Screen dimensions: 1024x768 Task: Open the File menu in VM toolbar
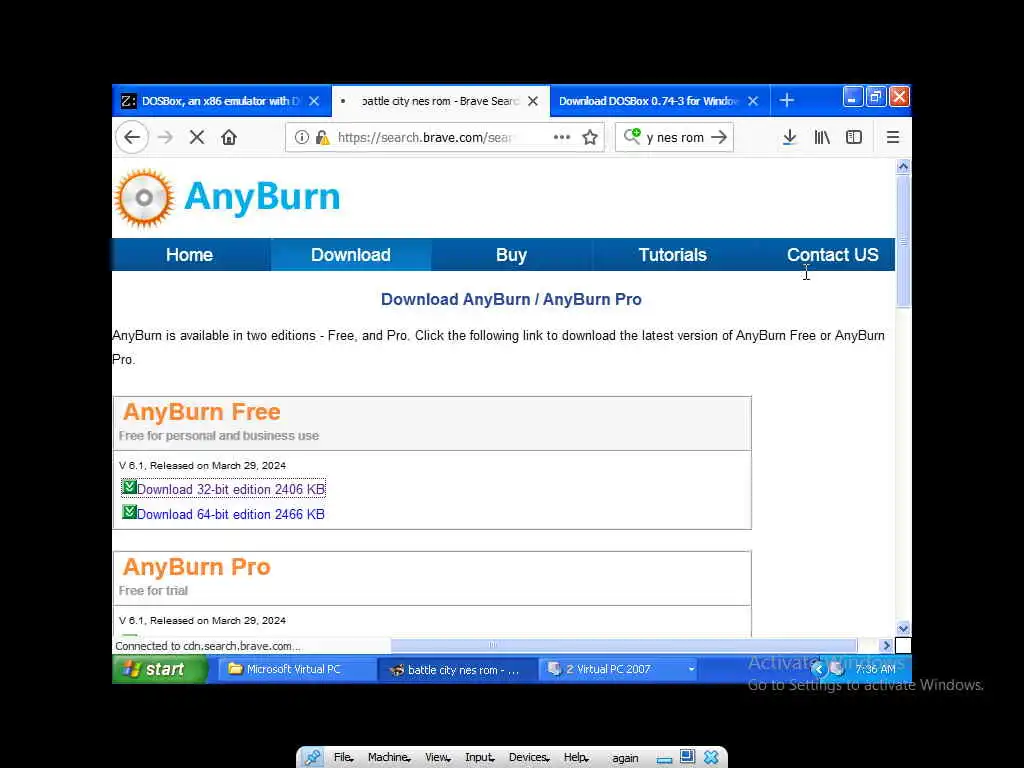(343, 757)
